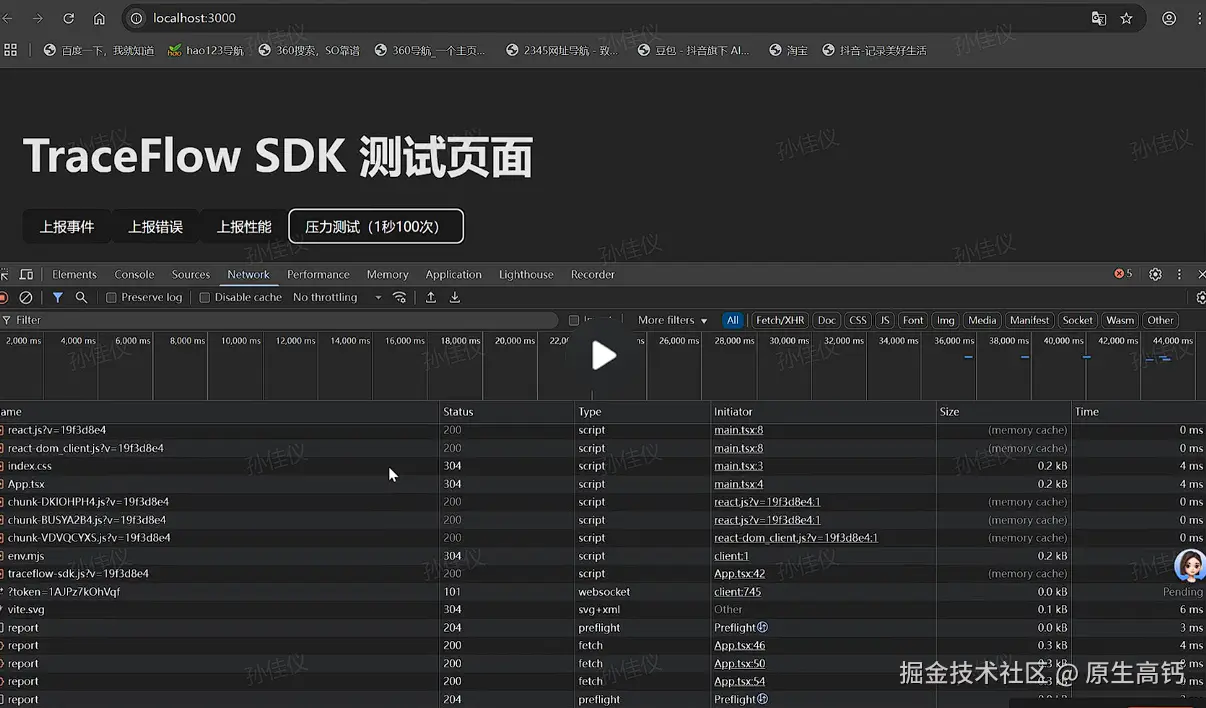Sort by the Initiator column header
The height and width of the screenshot is (708, 1206).
click(x=822, y=411)
